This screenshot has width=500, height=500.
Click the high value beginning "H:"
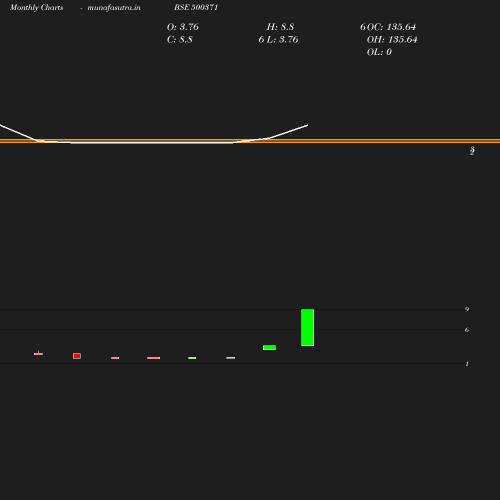tap(280, 27)
